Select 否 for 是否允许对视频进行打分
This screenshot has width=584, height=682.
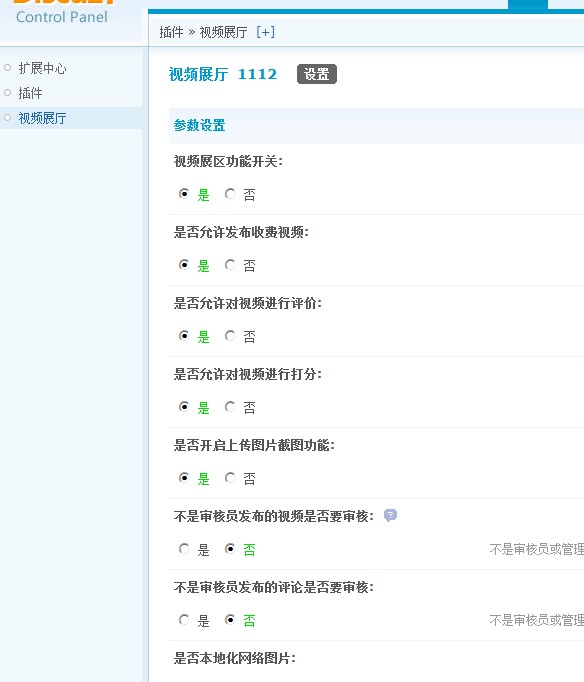point(230,407)
